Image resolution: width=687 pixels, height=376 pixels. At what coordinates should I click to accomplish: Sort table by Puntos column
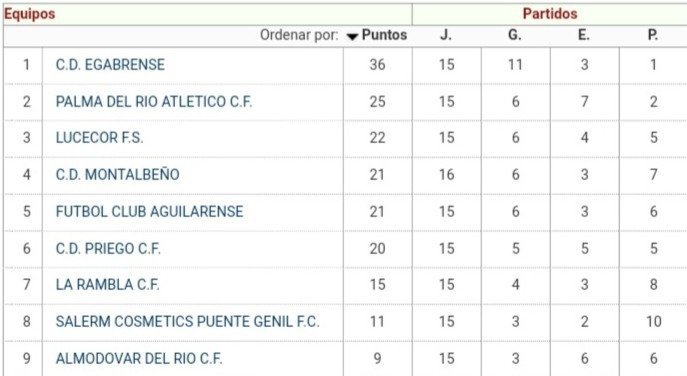[384, 35]
